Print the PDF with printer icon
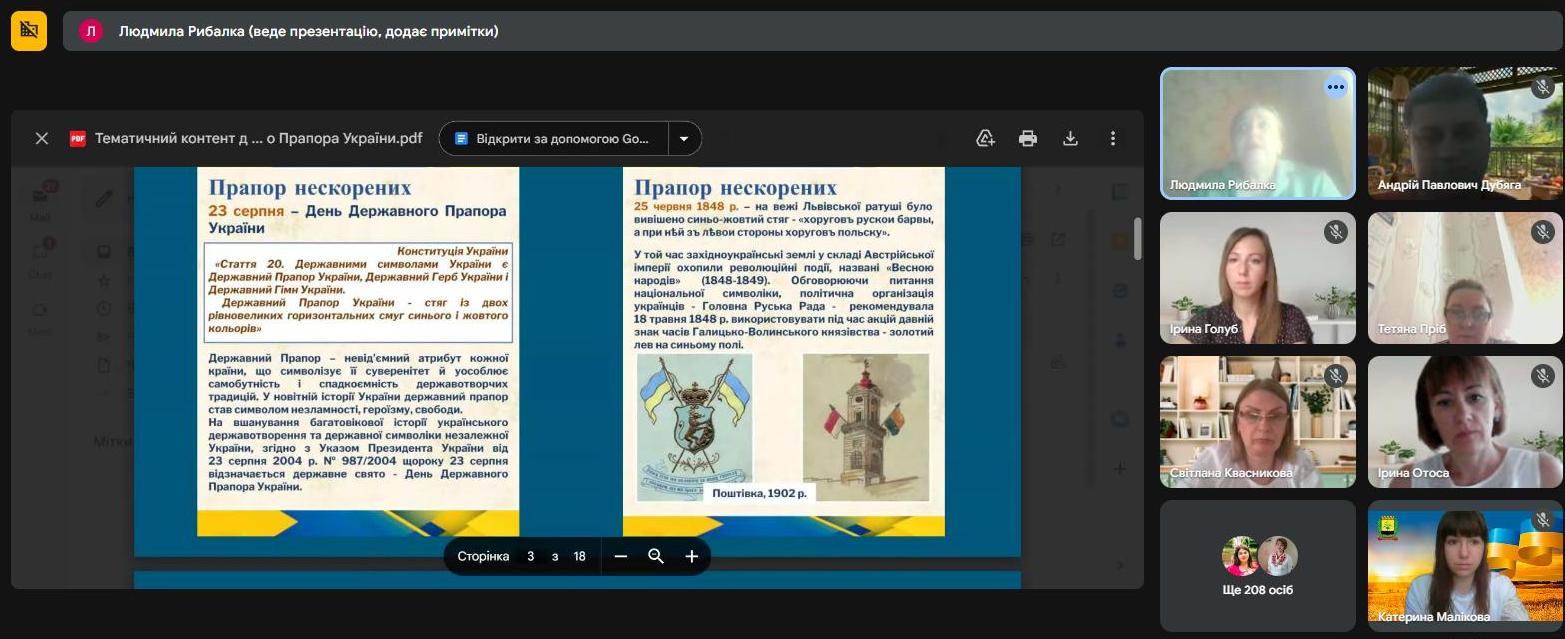 (x=1027, y=138)
